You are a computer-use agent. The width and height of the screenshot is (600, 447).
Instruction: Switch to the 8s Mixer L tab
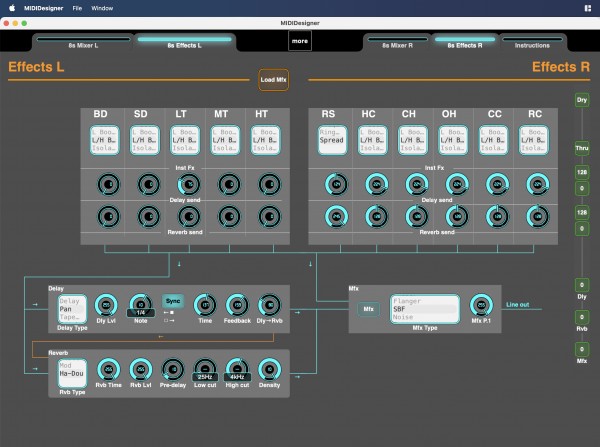point(83,43)
